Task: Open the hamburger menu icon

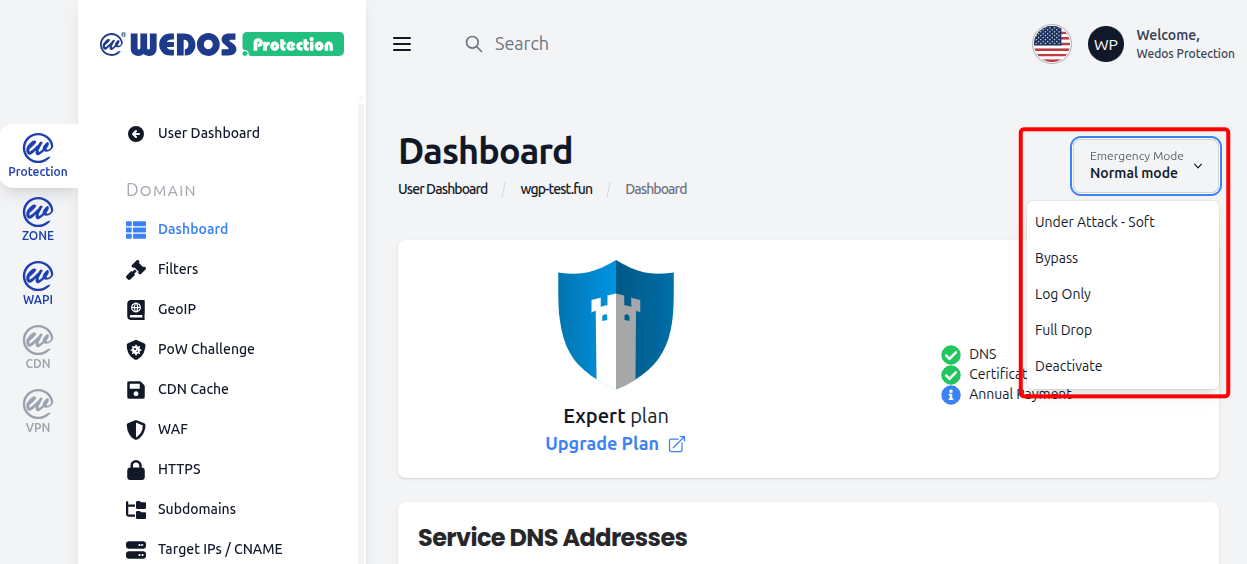Action: 402,44
